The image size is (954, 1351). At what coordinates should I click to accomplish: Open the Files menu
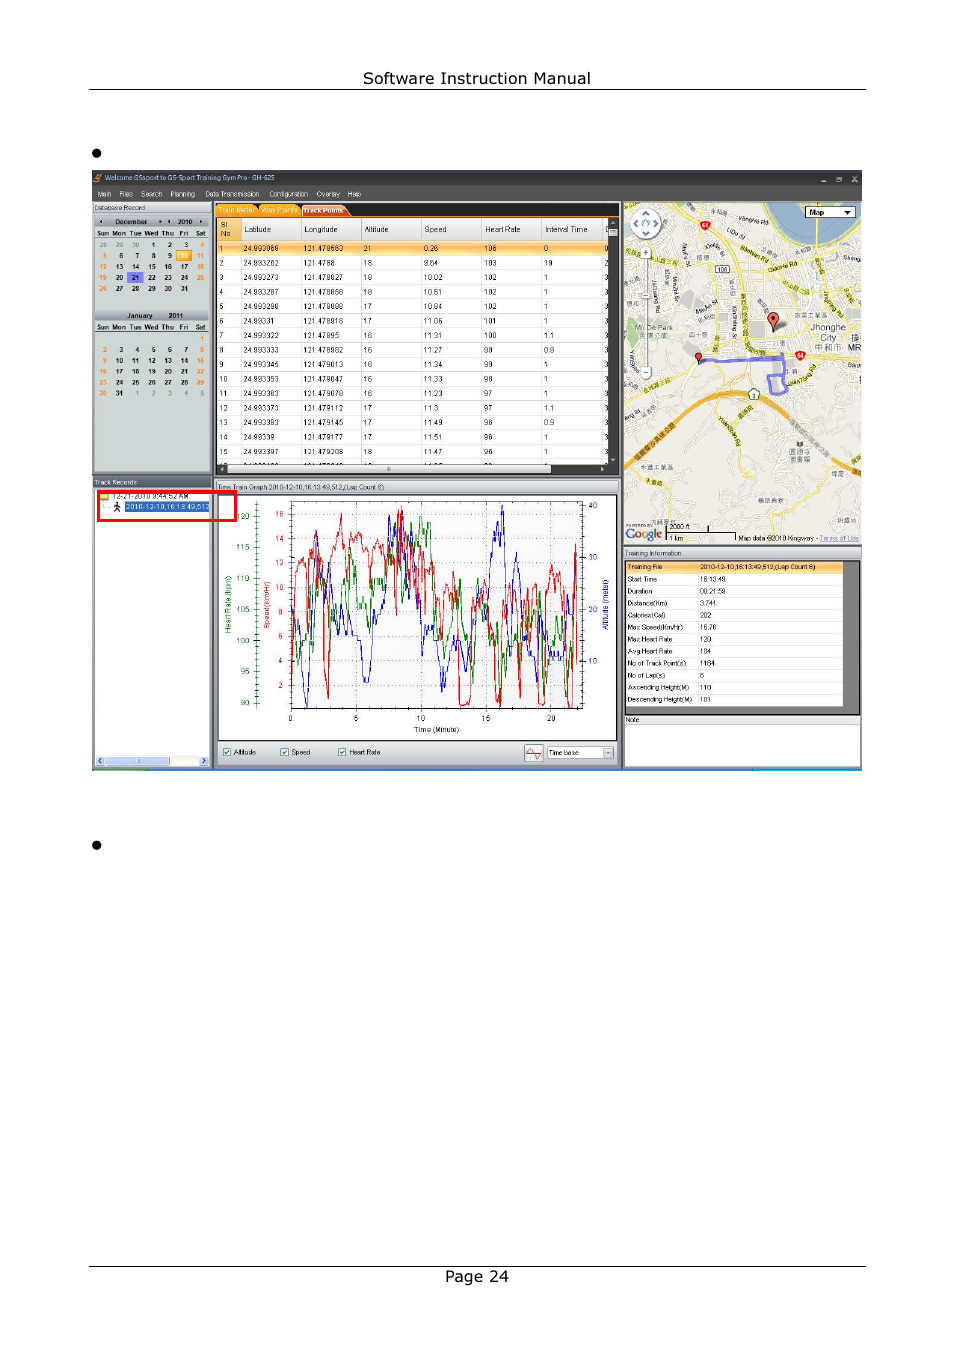tap(126, 194)
